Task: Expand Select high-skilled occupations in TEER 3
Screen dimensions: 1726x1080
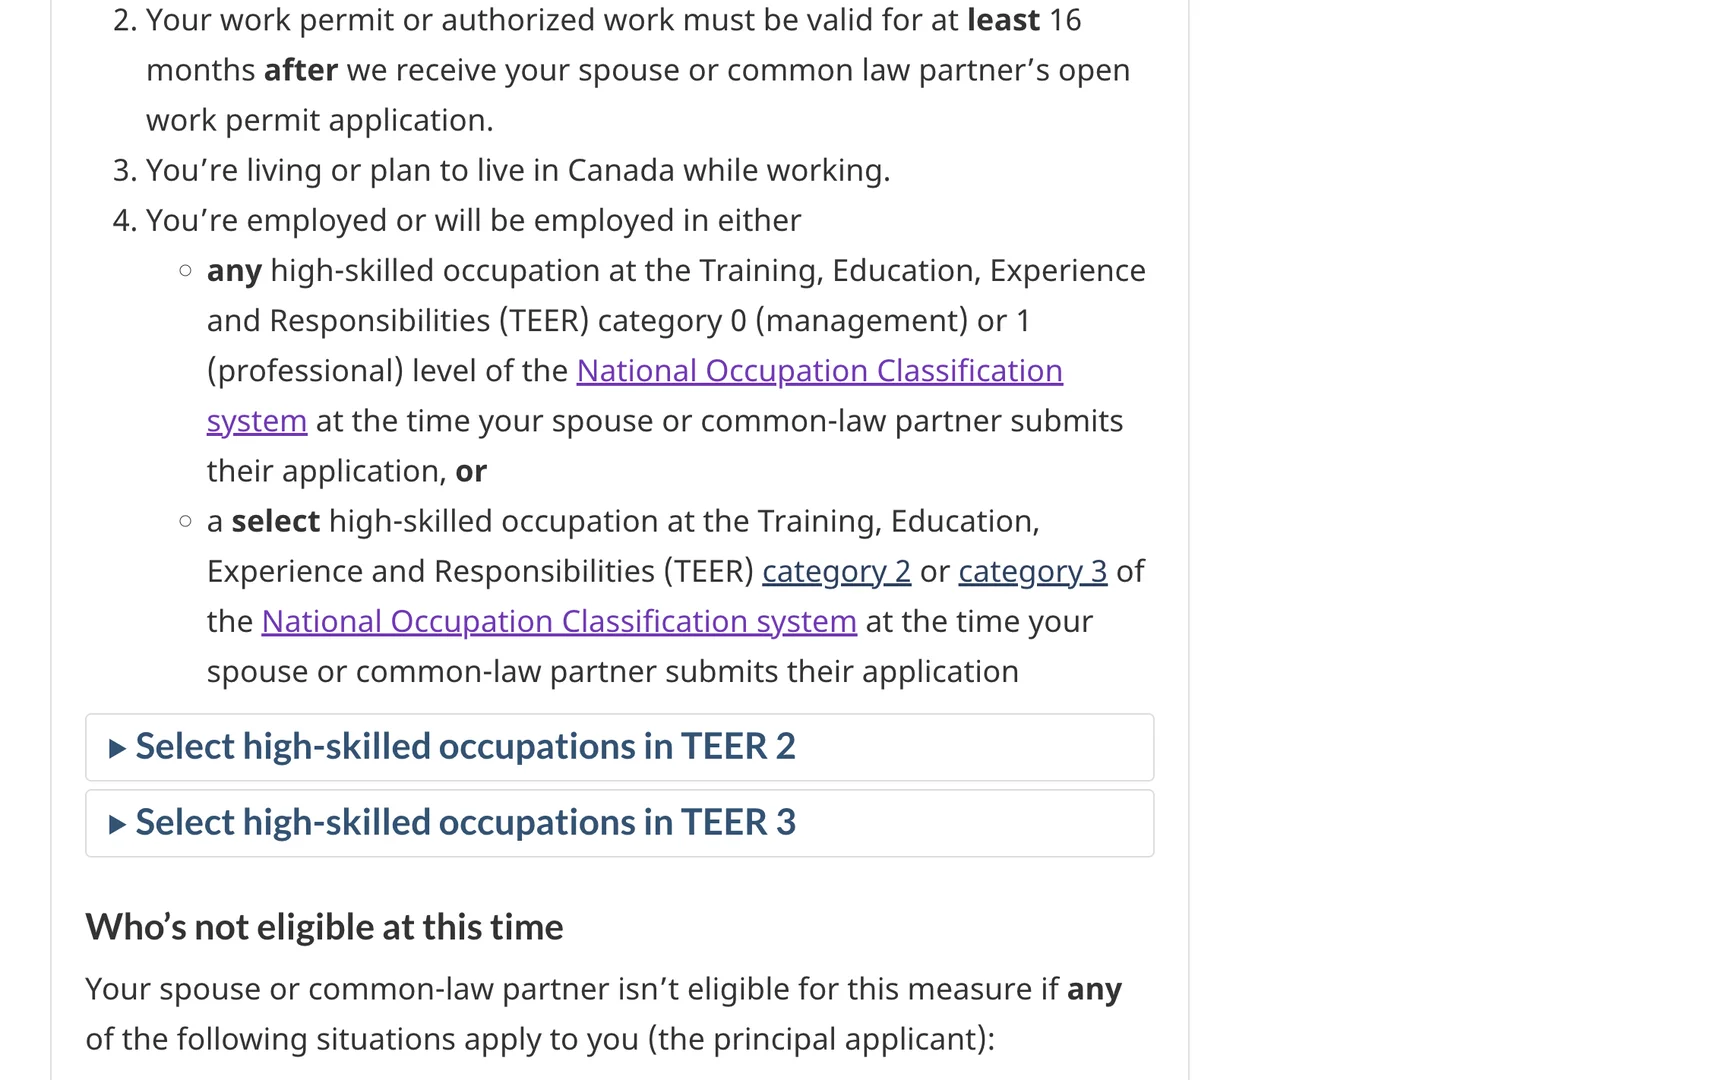Action: (620, 823)
